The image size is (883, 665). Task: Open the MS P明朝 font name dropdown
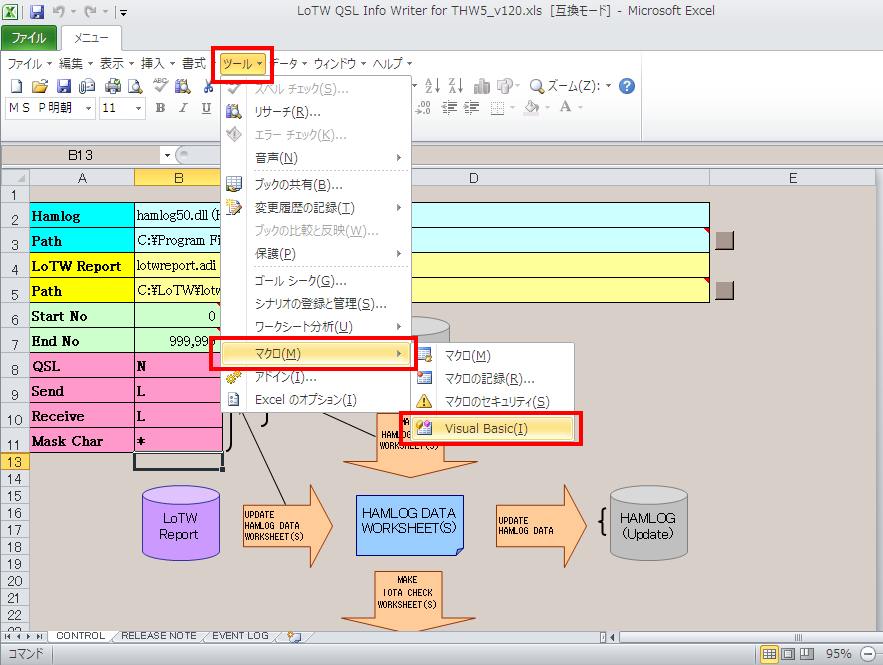coord(88,108)
